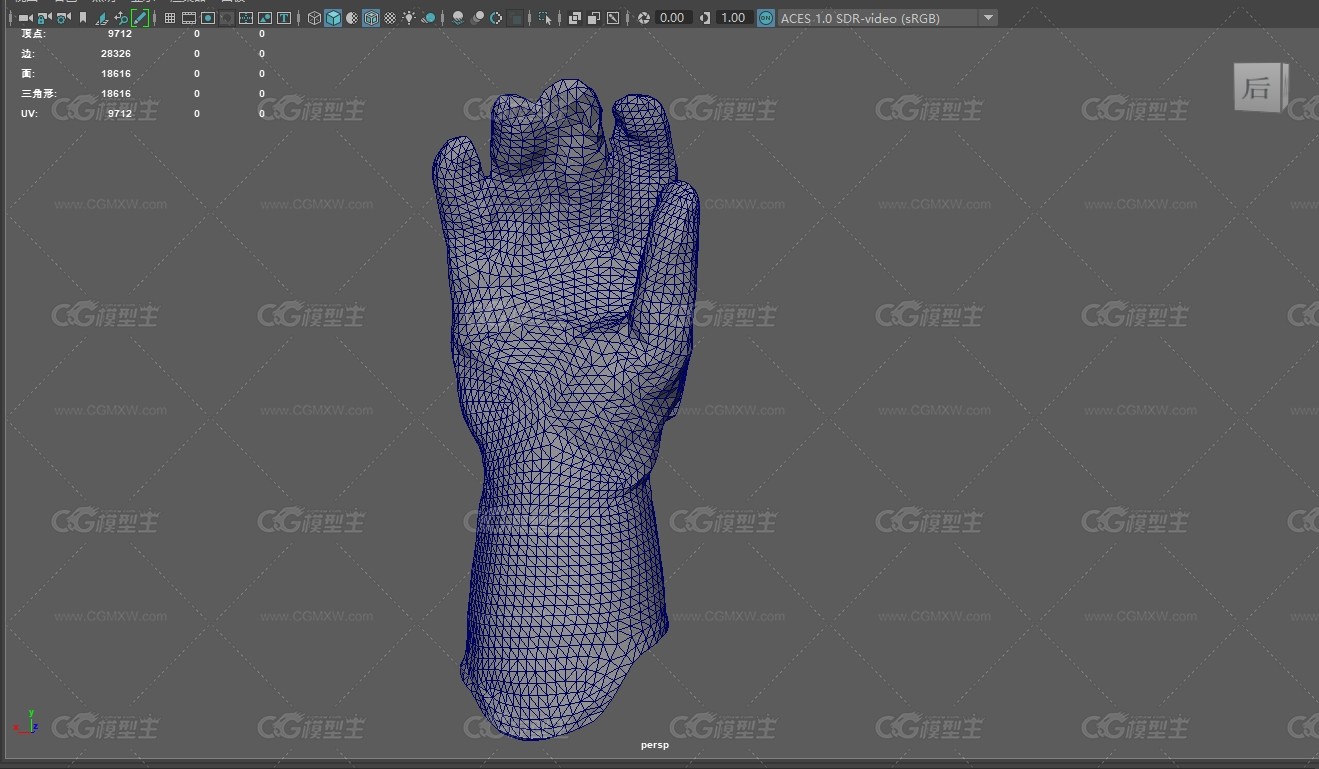
Task: Toggle the View Transform ON button
Action: pyautogui.click(x=766, y=18)
